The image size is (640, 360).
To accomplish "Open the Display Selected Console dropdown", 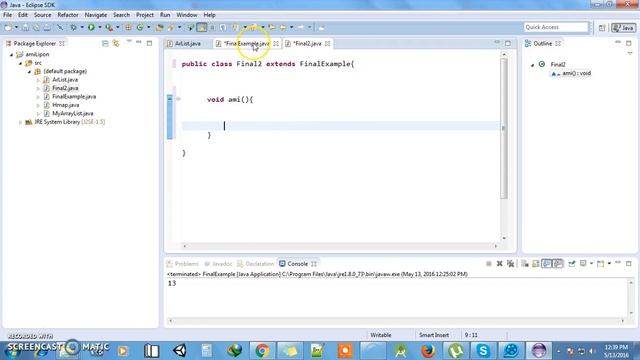I will [591, 264].
